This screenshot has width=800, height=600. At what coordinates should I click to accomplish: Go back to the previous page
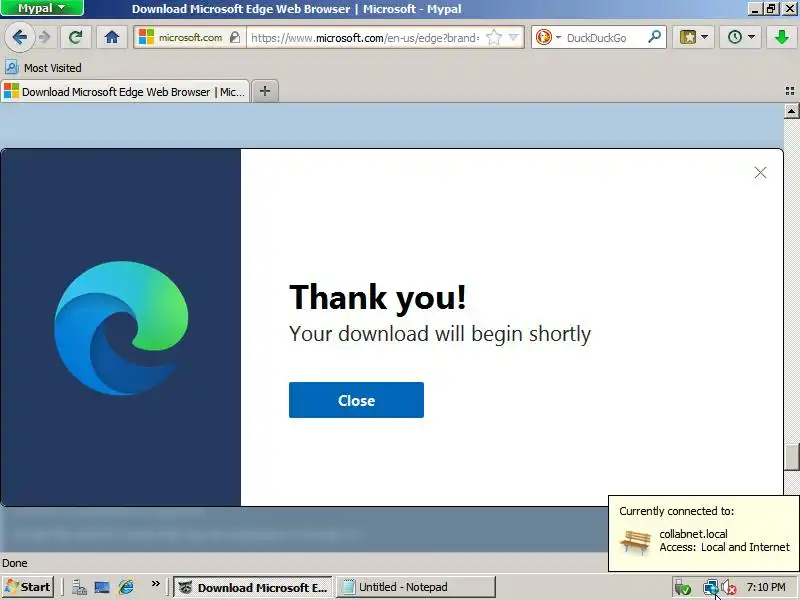click(x=19, y=37)
